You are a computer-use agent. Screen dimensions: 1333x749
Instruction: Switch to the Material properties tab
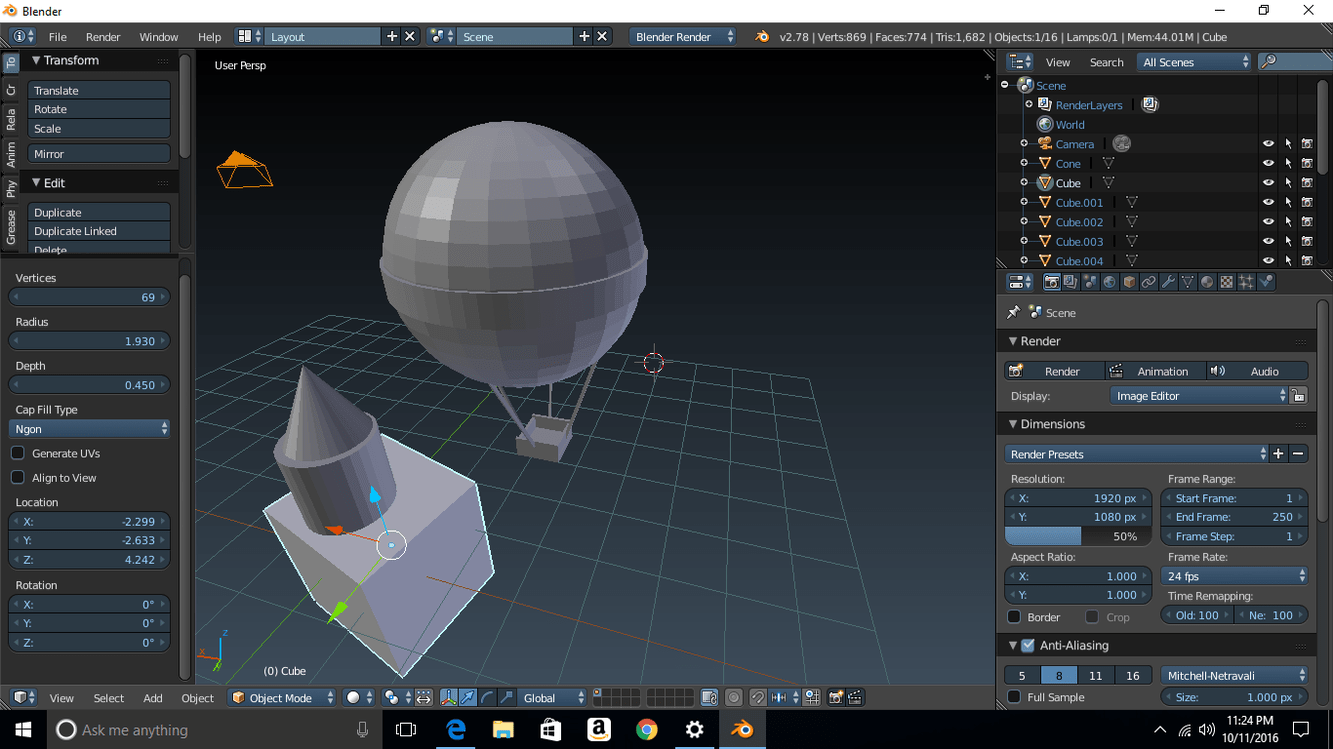click(1207, 283)
